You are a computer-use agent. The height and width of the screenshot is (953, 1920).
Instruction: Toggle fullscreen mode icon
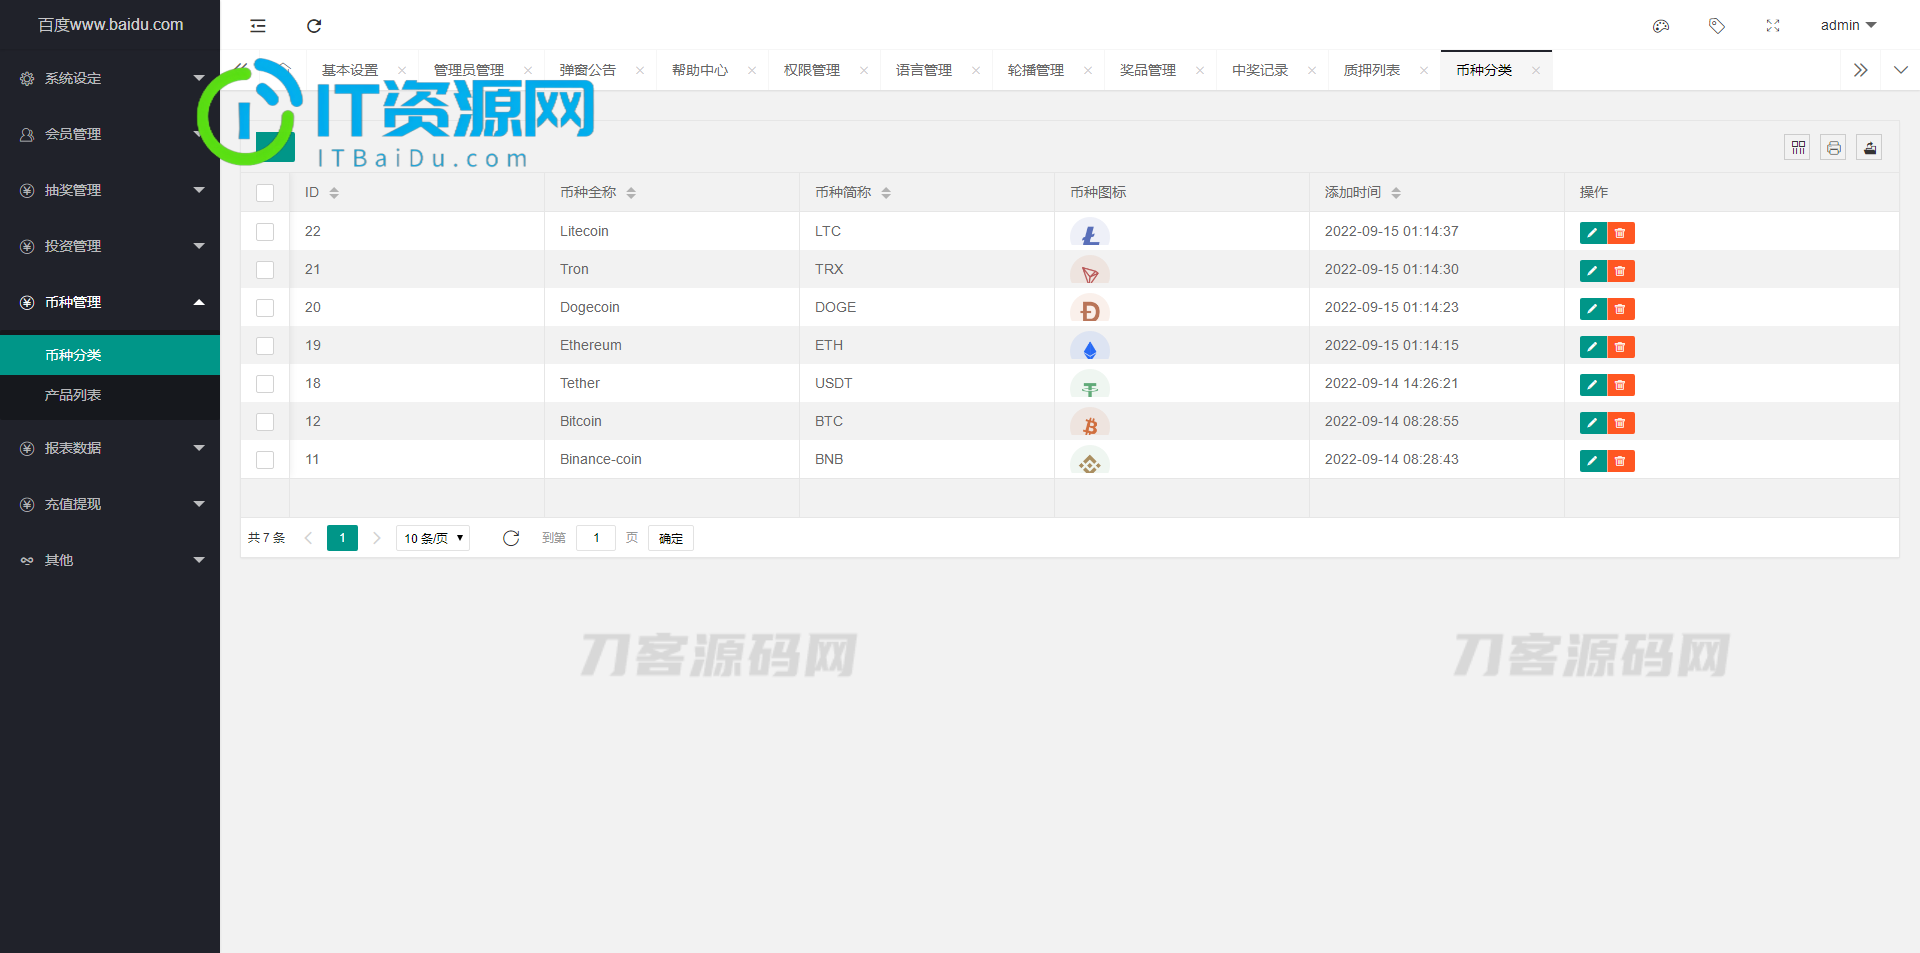(x=1773, y=26)
